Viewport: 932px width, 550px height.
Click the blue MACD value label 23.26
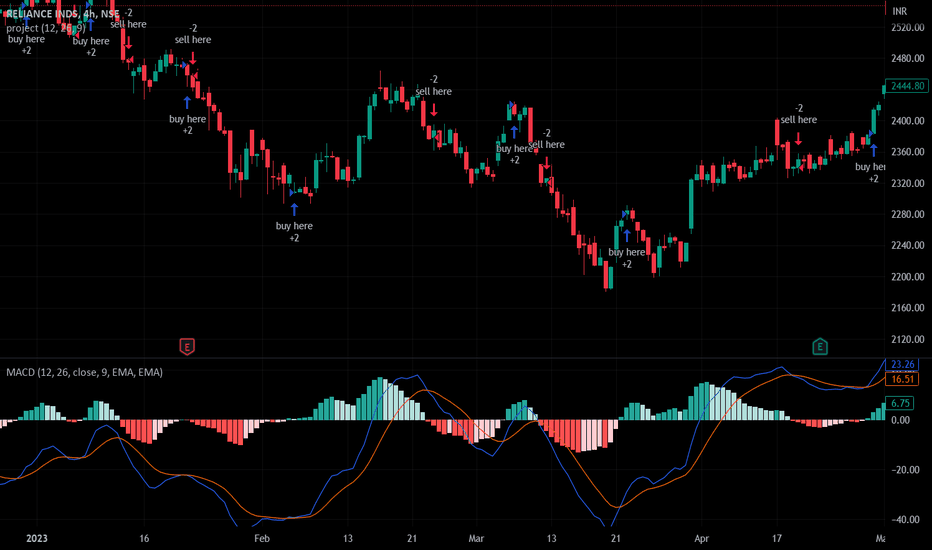(902, 364)
